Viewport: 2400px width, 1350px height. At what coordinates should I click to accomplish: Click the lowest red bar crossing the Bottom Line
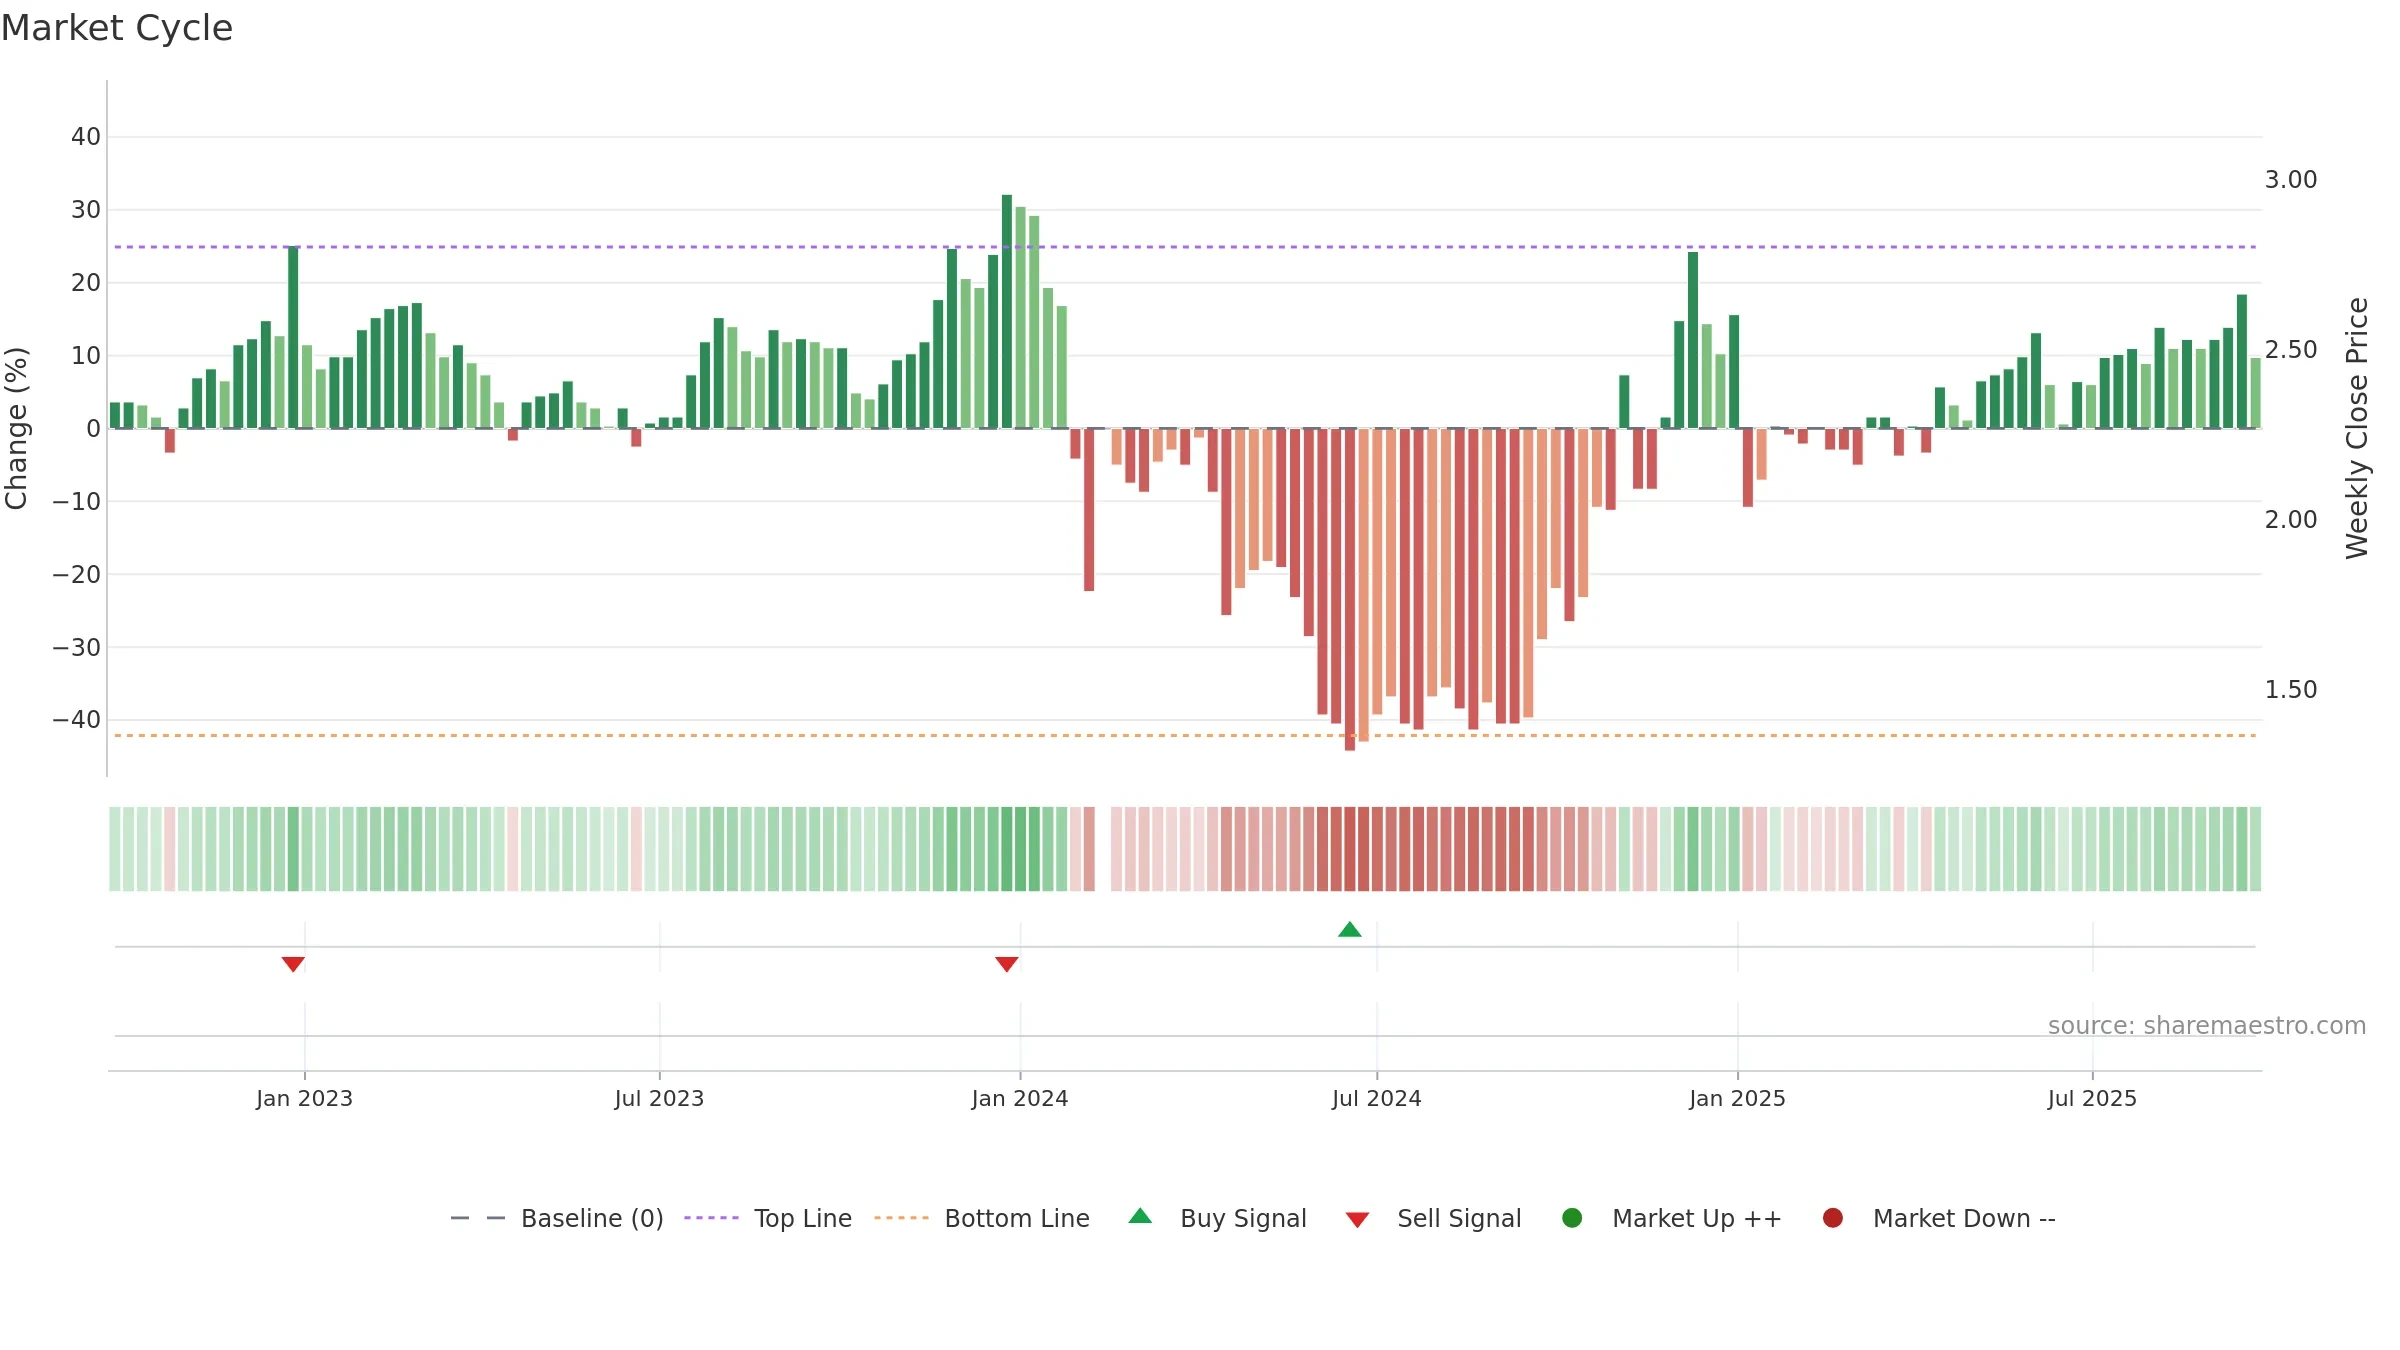tap(1350, 589)
